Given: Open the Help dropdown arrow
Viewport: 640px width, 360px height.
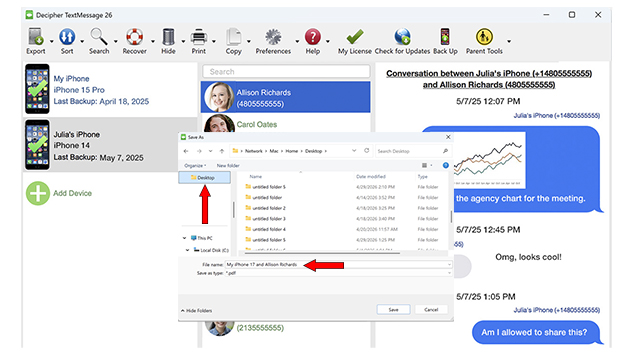Looking at the screenshot, I should (327, 41).
